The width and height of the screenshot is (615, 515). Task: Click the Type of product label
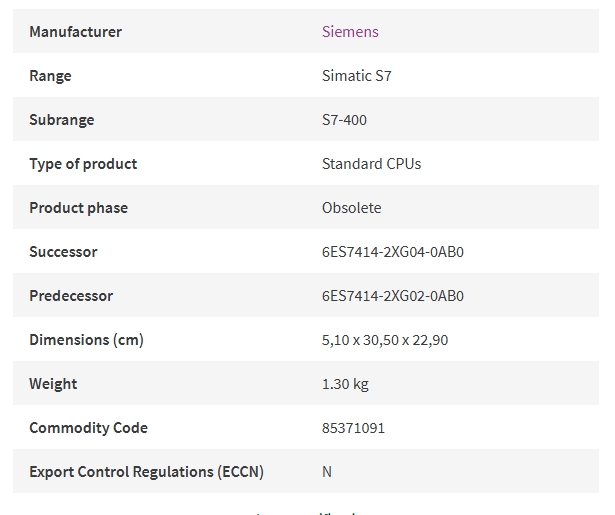[x=83, y=164]
